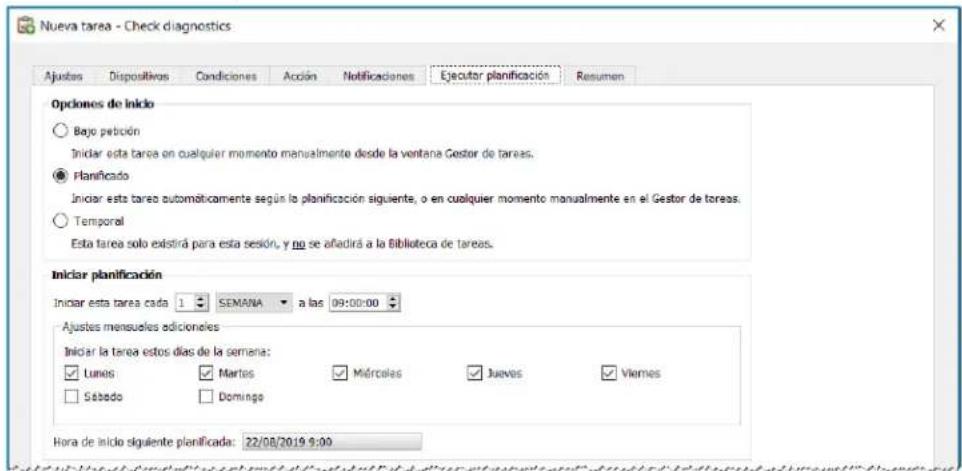Uncheck the Martes checkbox

pyautogui.click(x=206, y=373)
